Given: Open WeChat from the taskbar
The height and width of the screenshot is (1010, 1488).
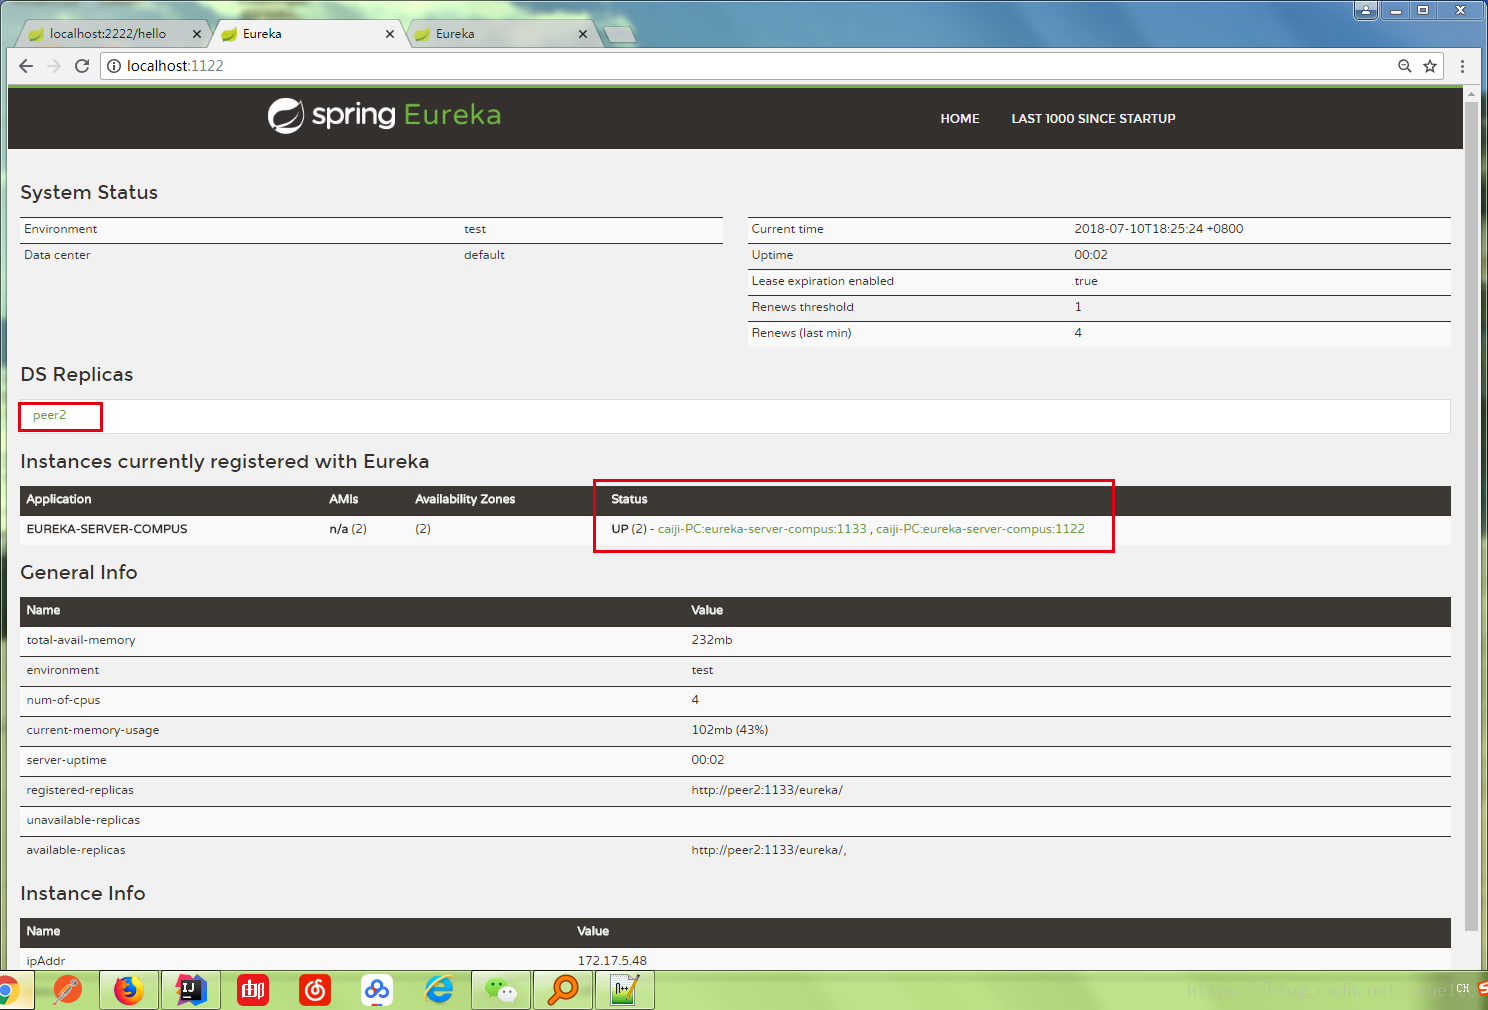Looking at the screenshot, I should pyautogui.click(x=501, y=990).
